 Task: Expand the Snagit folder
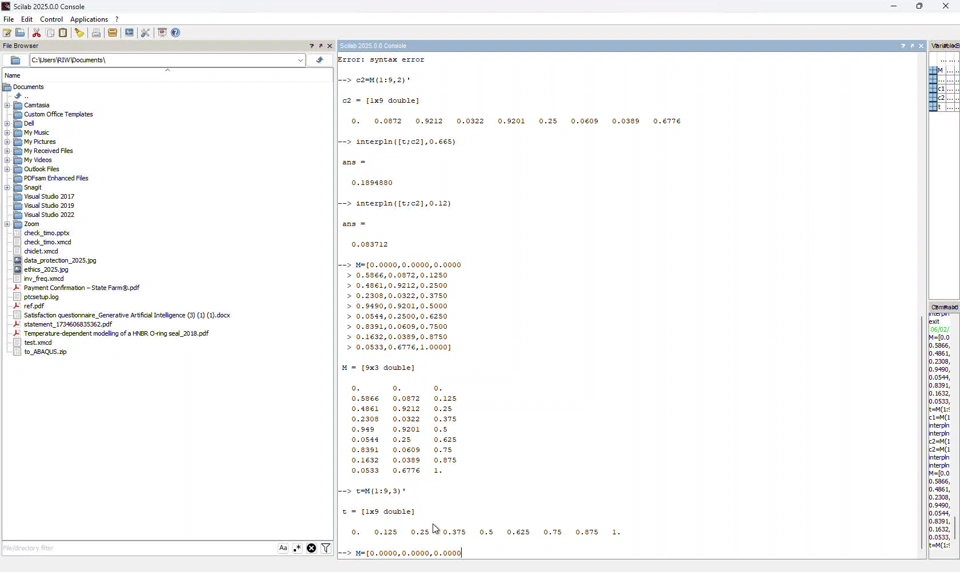(7, 187)
